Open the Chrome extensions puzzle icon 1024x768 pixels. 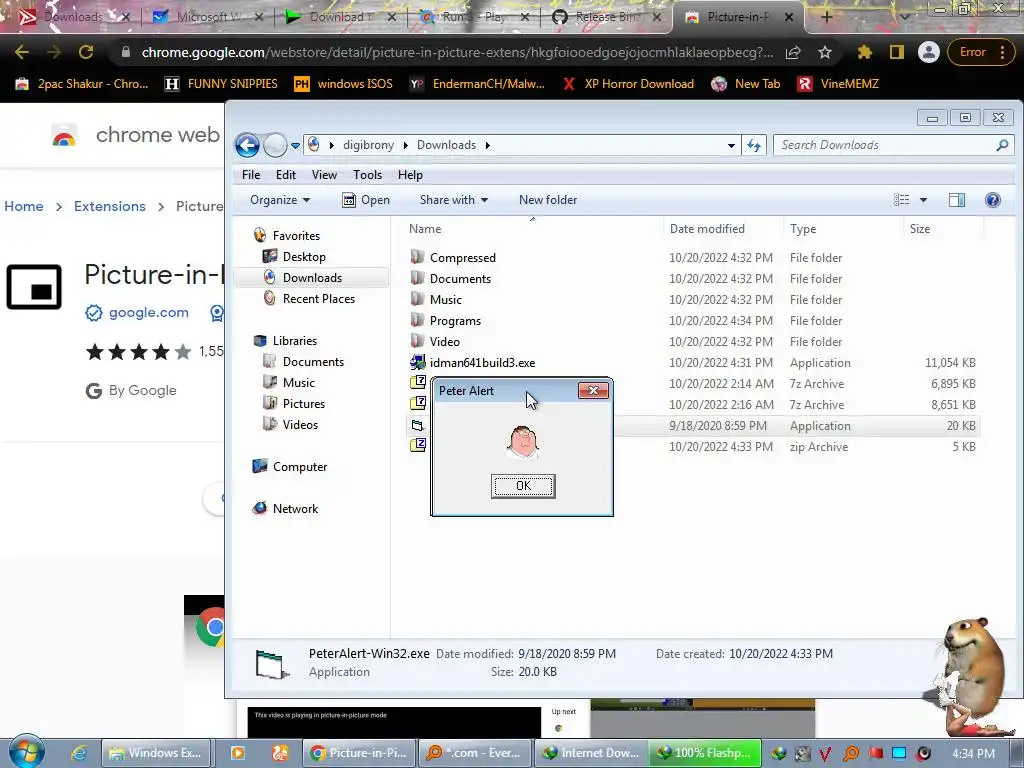pos(865,52)
